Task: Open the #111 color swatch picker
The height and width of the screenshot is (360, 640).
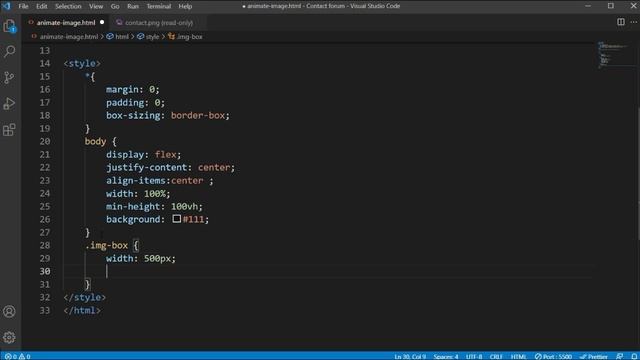Action: click(176, 219)
